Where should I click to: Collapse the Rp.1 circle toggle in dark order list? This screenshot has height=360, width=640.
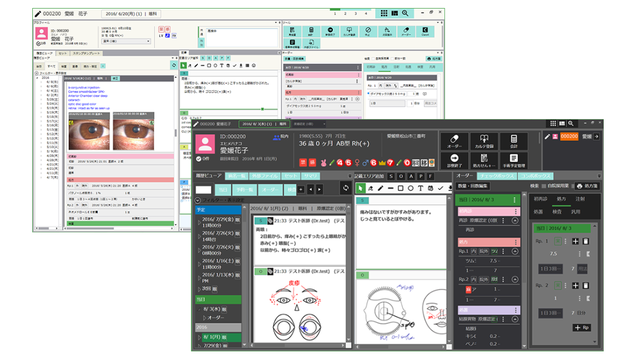pyautogui.click(x=515, y=251)
